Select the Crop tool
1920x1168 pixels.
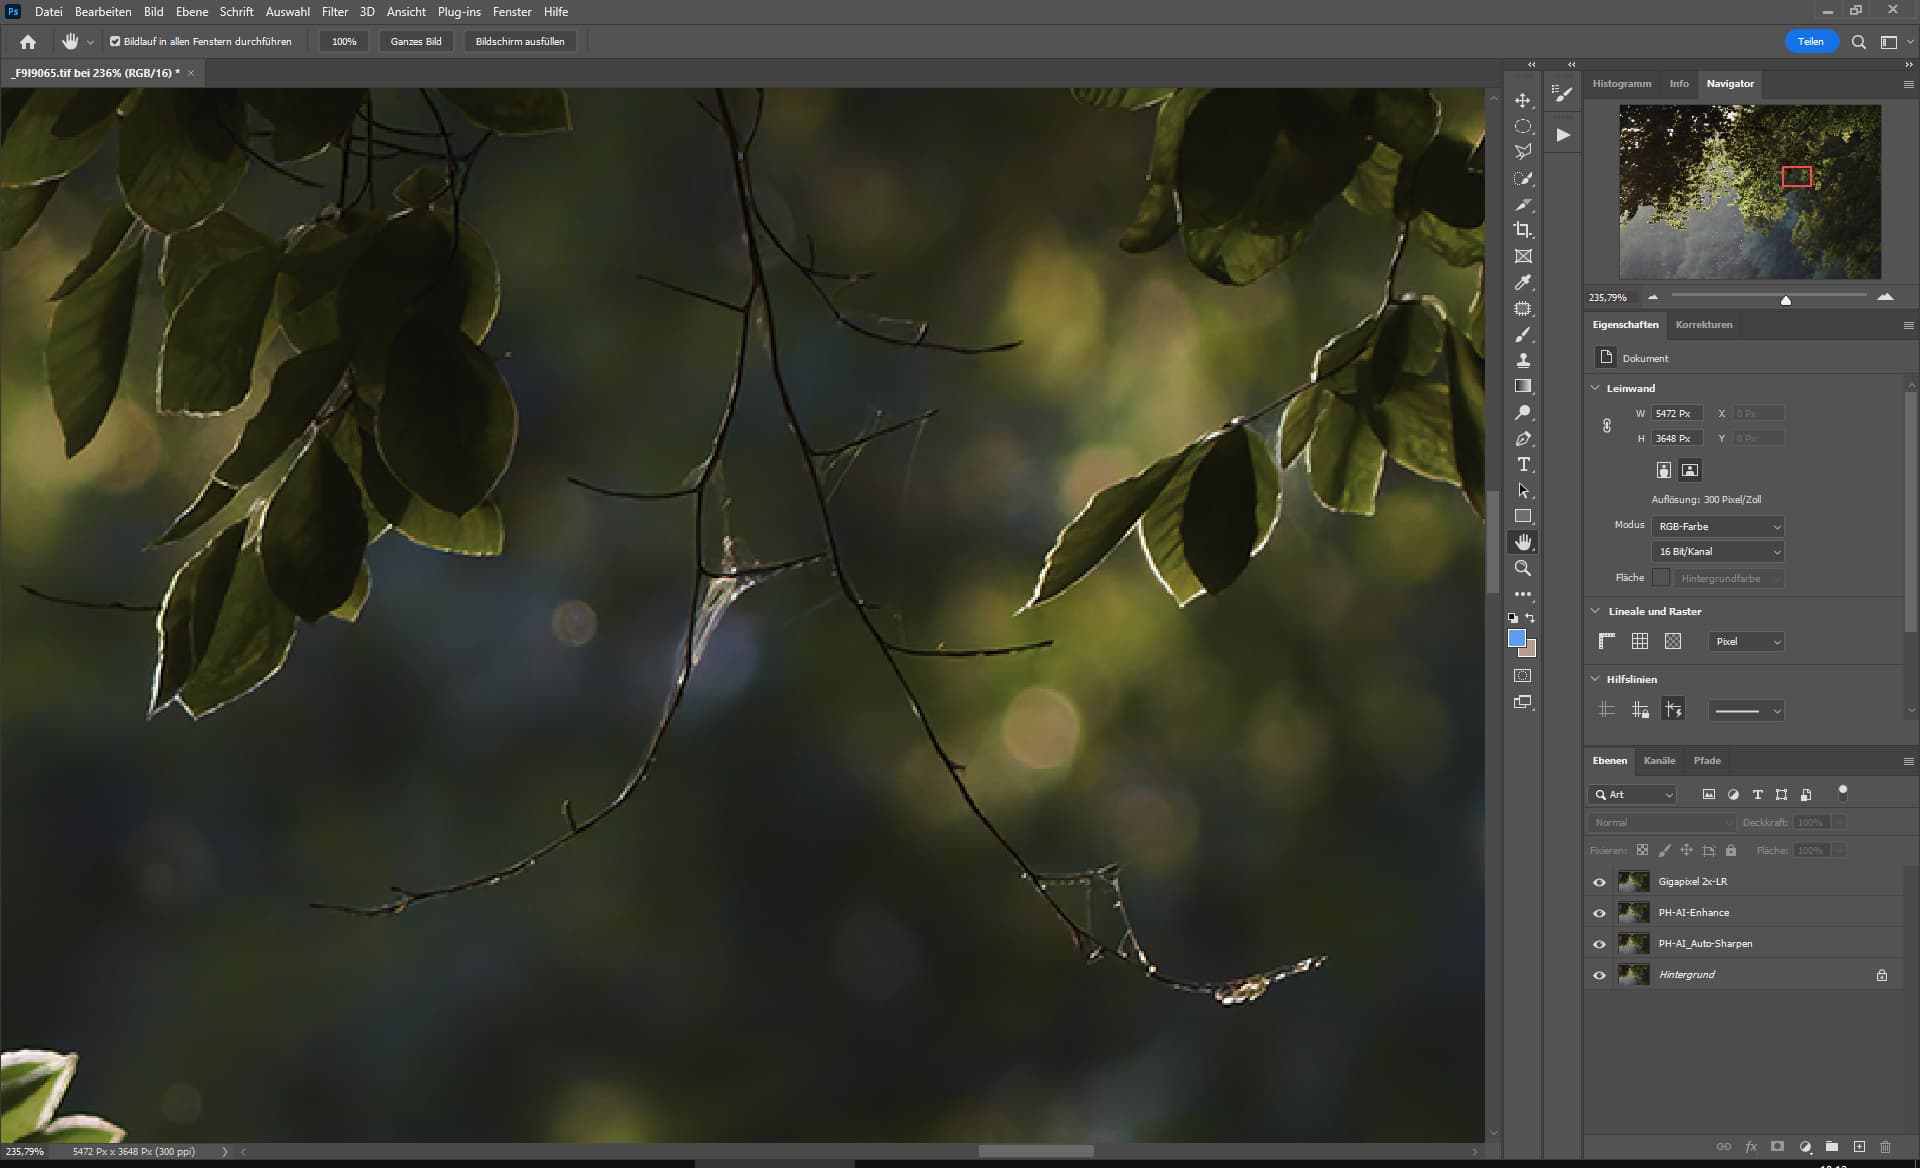click(1523, 230)
